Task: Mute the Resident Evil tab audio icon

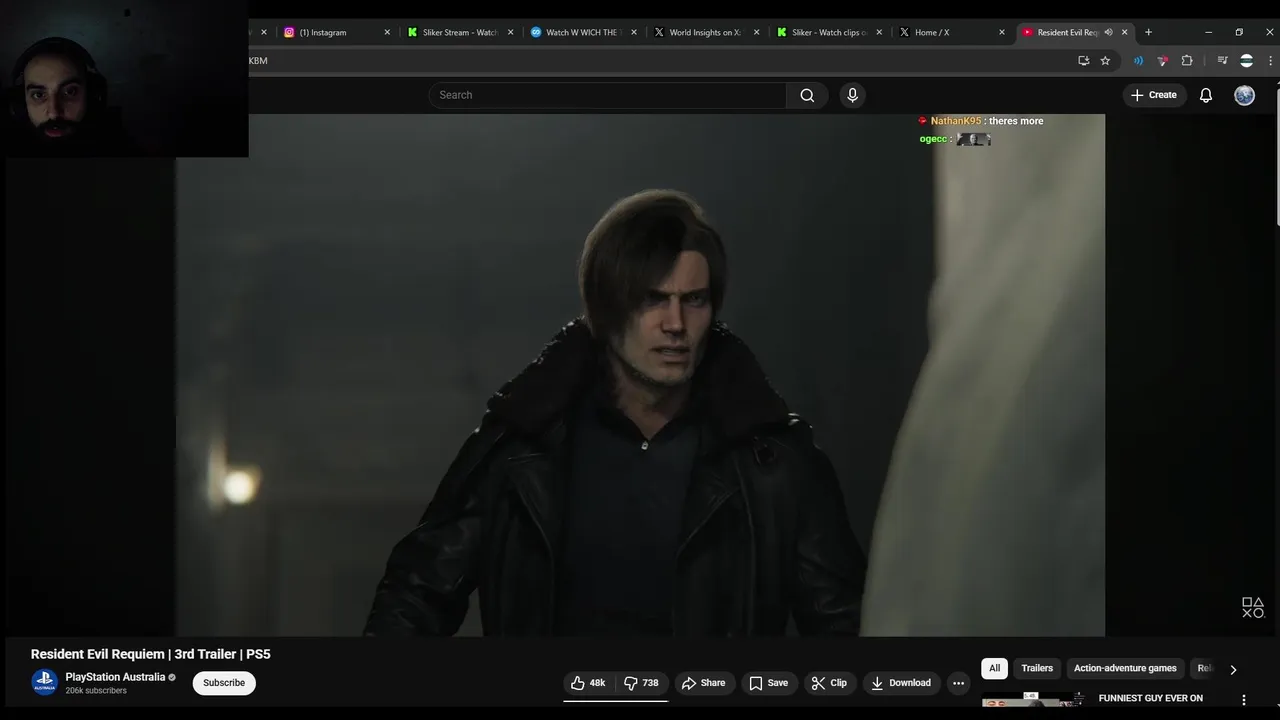Action: [x=1108, y=32]
